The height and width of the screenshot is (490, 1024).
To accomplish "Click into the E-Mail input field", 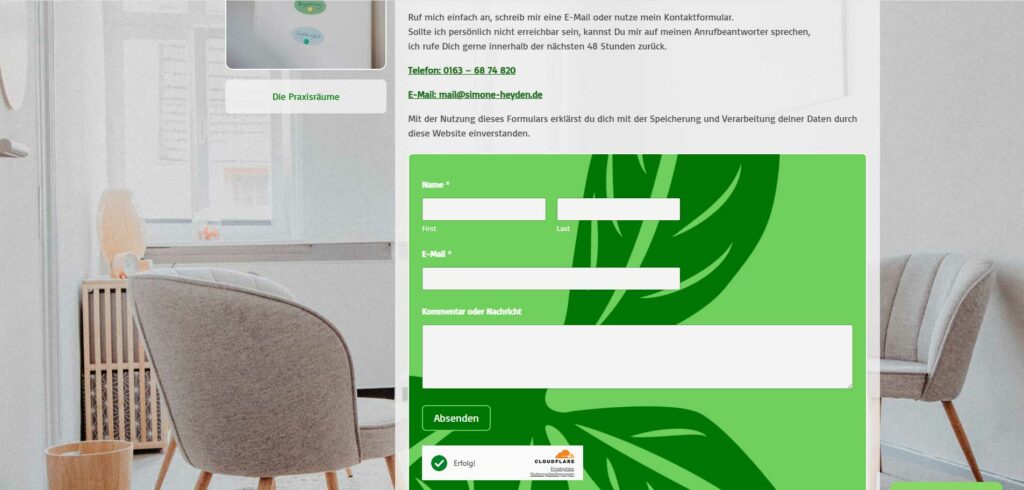I will click(x=551, y=278).
